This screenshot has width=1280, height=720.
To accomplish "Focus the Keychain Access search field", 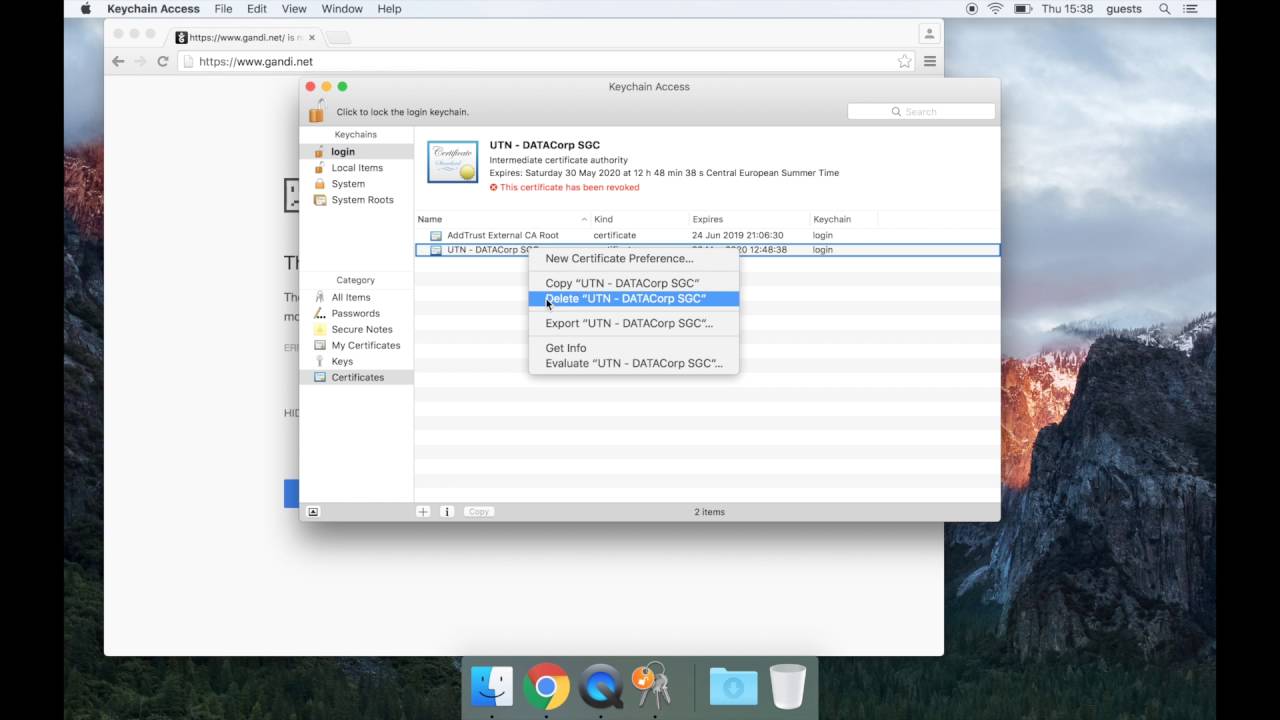I will click(x=921, y=111).
